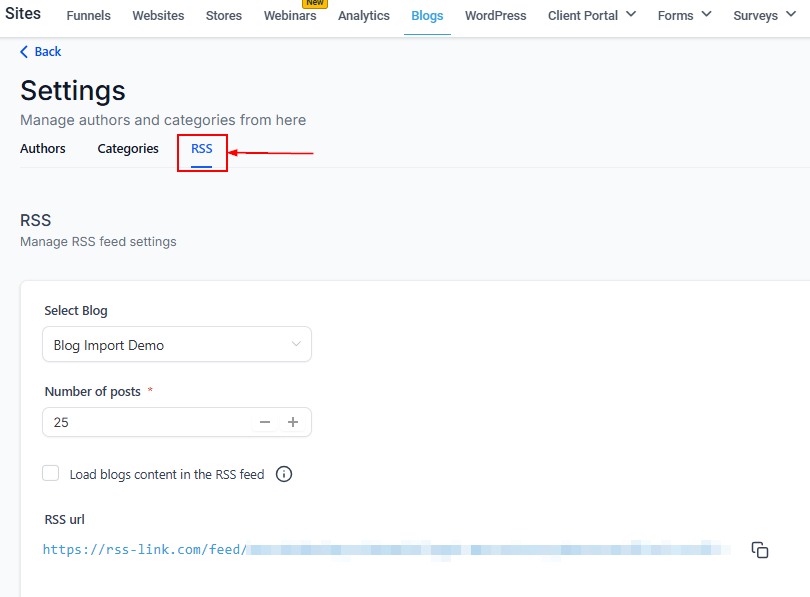Switch to the Authors tab
Viewport: 810px width, 597px height.
pyautogui.click(x=43, y=149)
